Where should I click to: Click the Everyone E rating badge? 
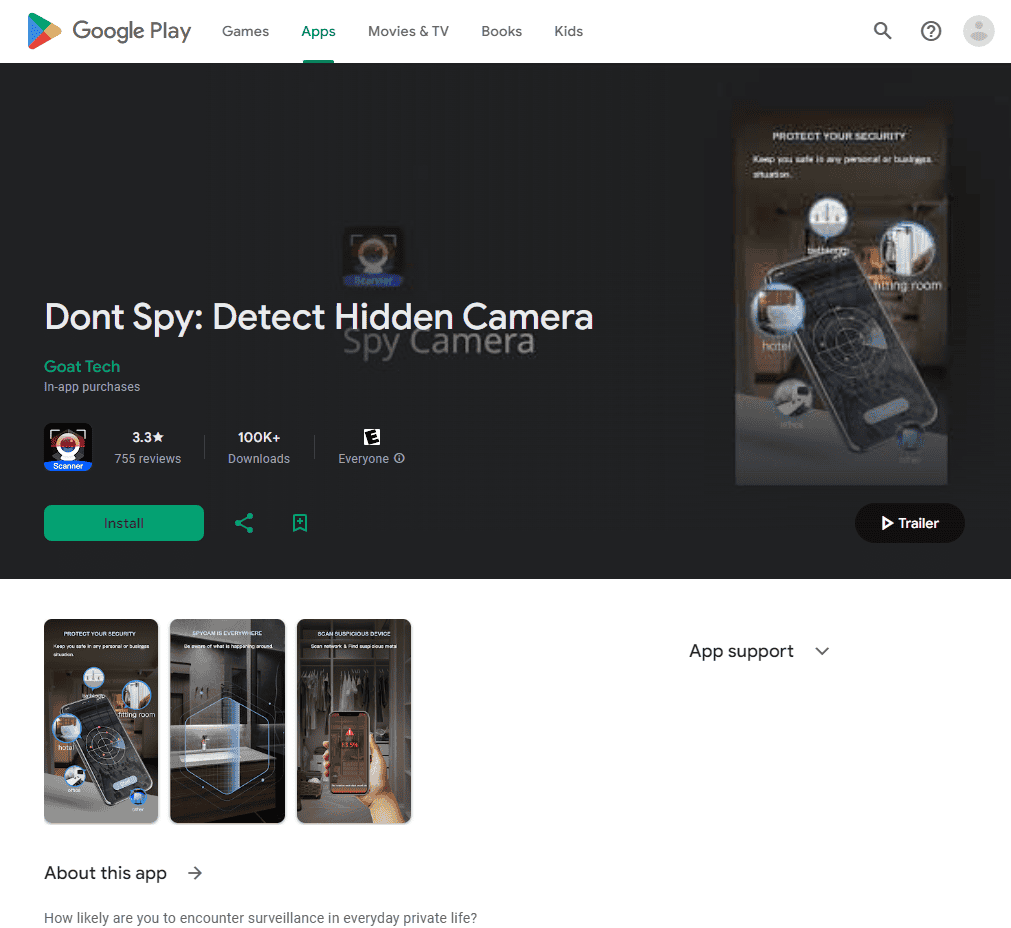pyautogui.click(x=371, y=437)
